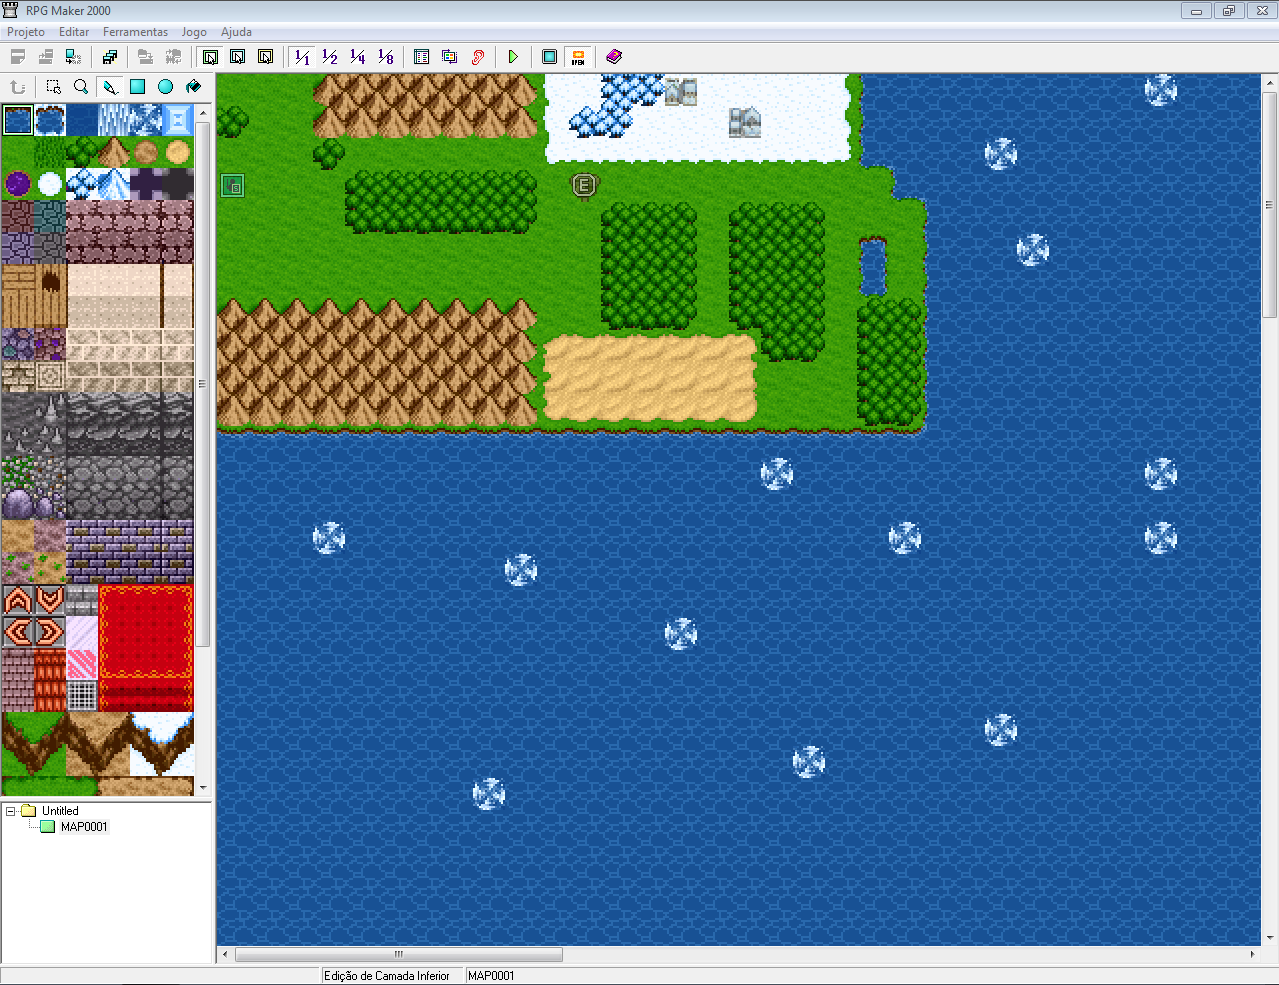Click tile palette scroll down arrow
Screen dimensions: 1279x985
point(203,788)
